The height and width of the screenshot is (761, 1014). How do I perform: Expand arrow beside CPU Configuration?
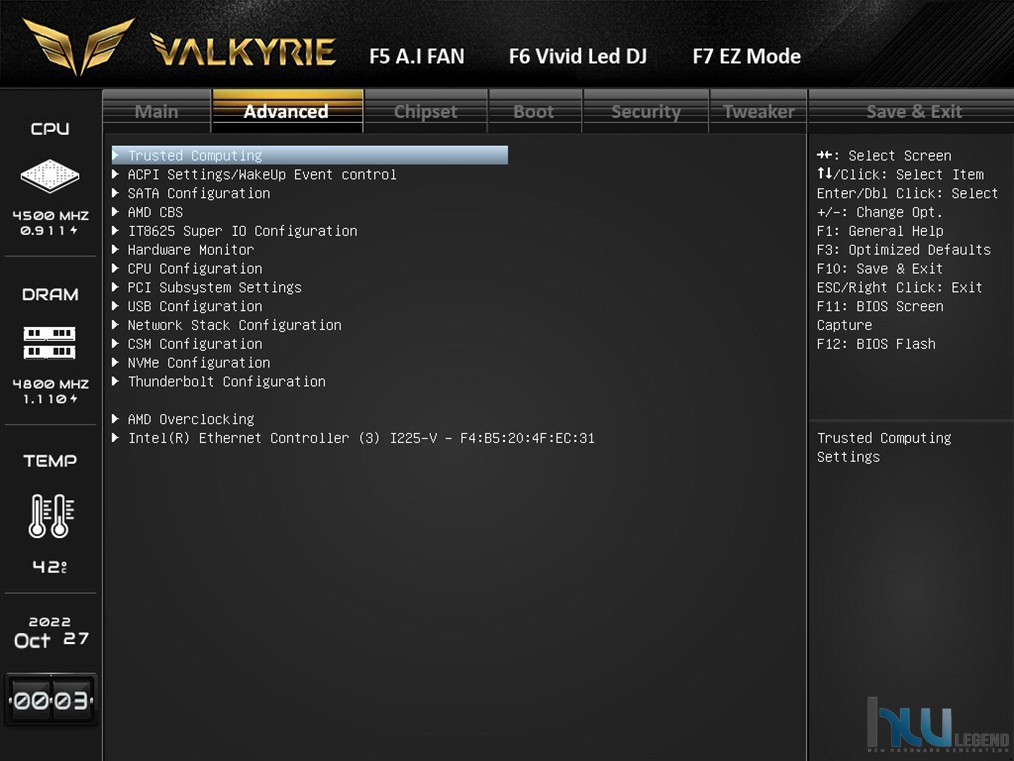pos(116,268)
